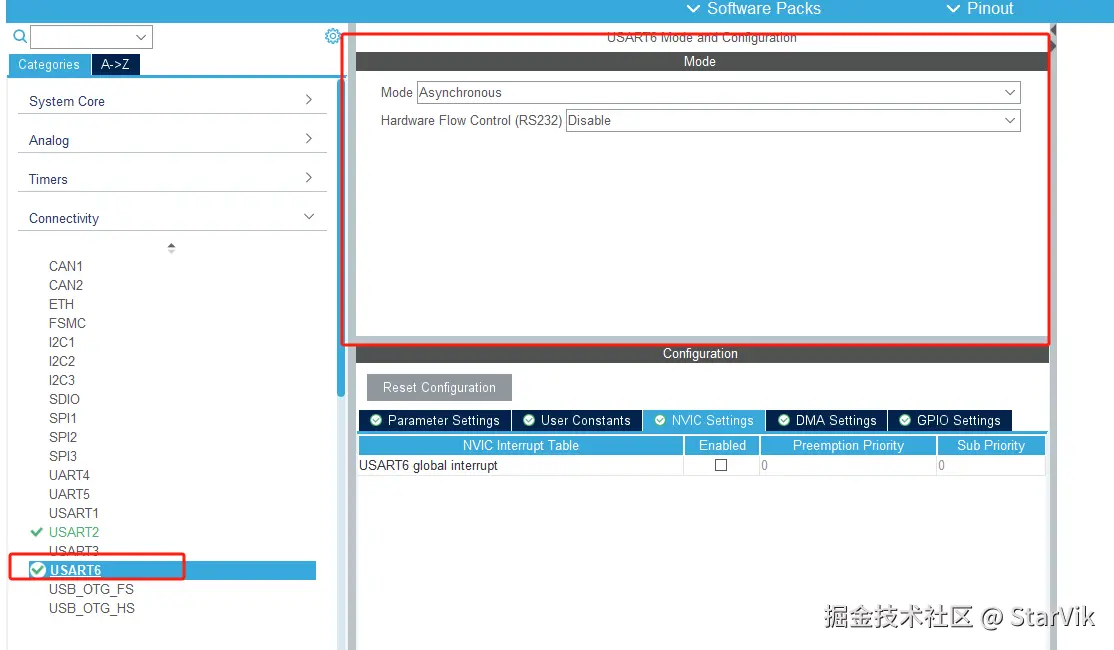Switch to the Categories tab
The image size is (1114, 650).
pyautogui.click(x=49, y=65)
